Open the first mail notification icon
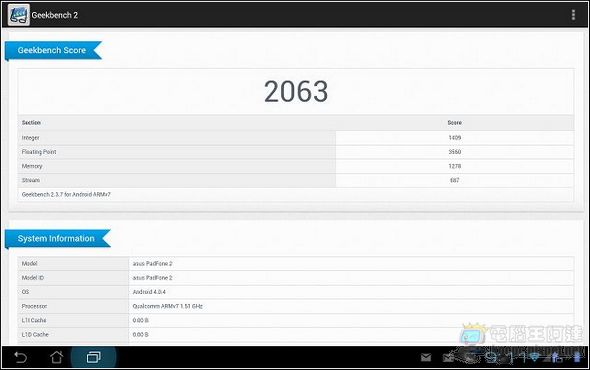This screenshot has height=370, width=590. [426, 357]
